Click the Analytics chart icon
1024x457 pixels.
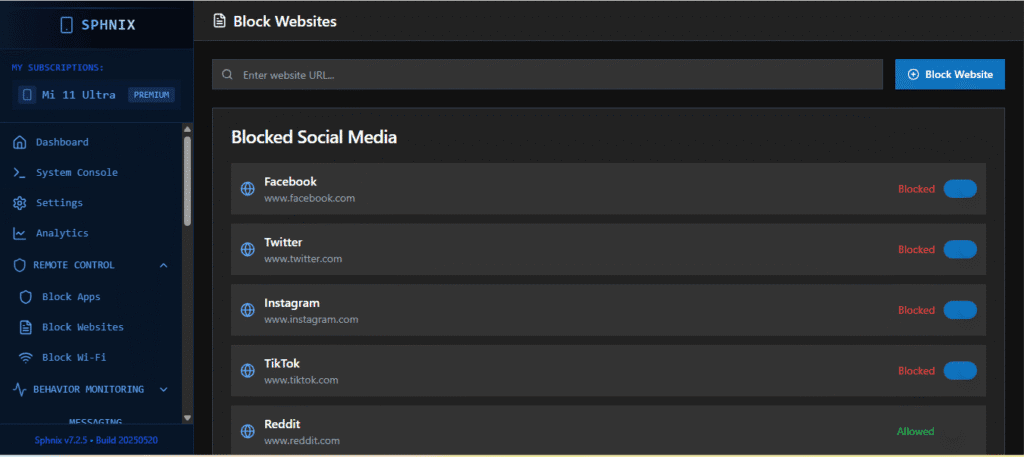coord(20,233)
